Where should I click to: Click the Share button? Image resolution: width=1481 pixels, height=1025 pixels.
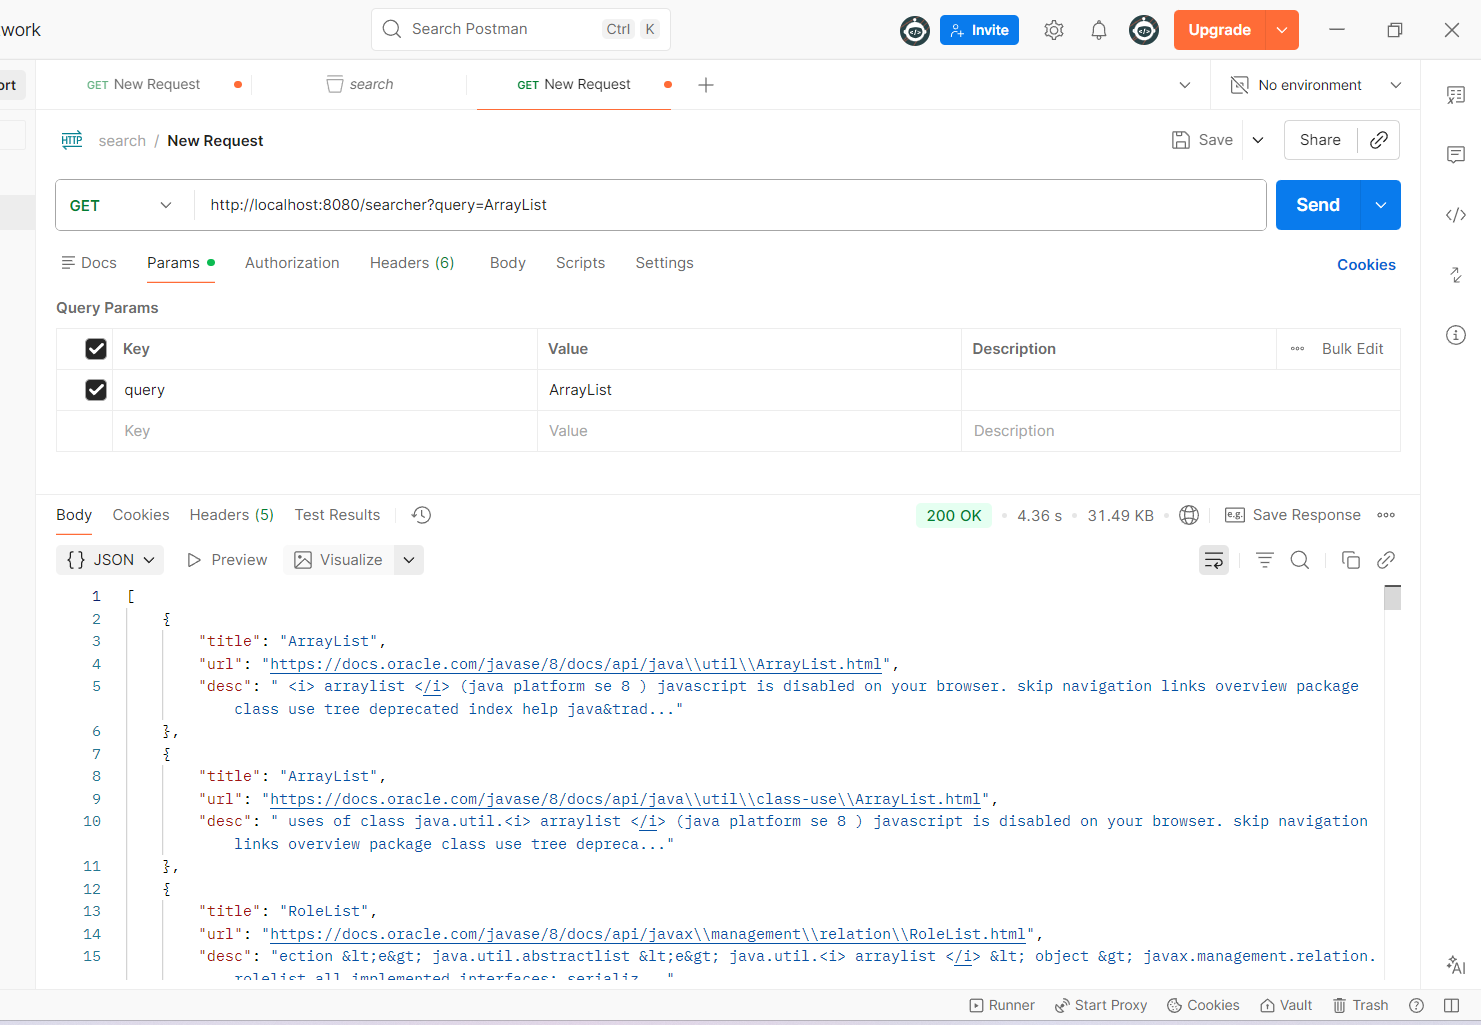[x=1320, y=140]
